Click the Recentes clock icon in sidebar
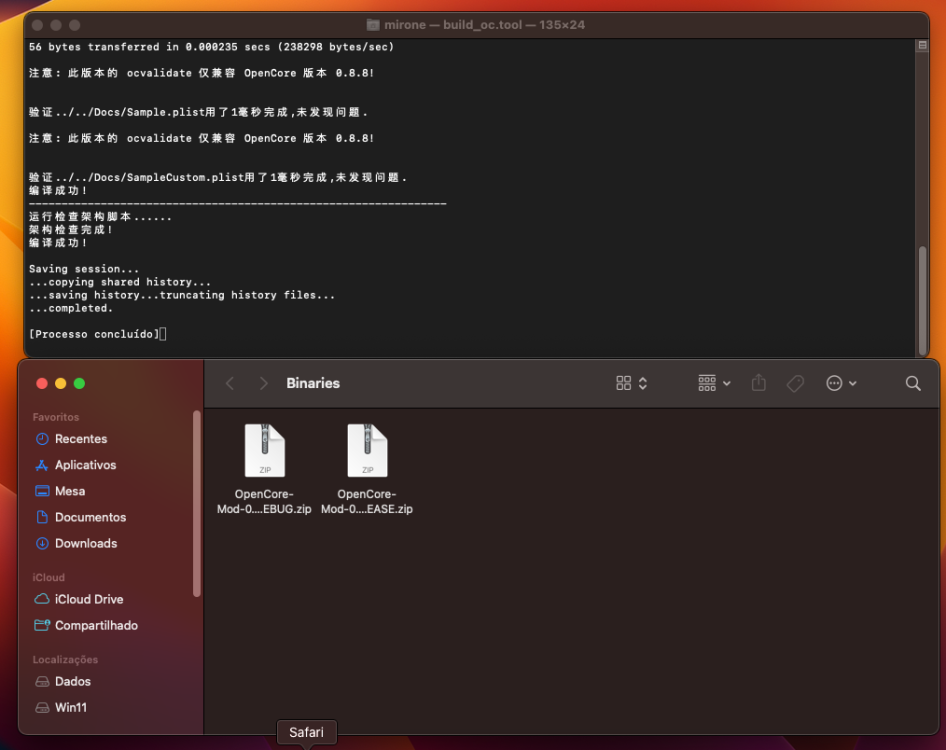The height and width of the screenshot is (750, 946). [42, 439]
